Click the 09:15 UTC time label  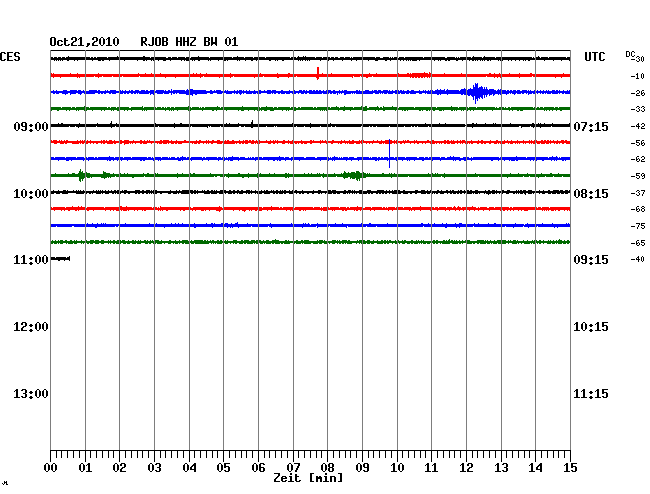pos(591,260)
